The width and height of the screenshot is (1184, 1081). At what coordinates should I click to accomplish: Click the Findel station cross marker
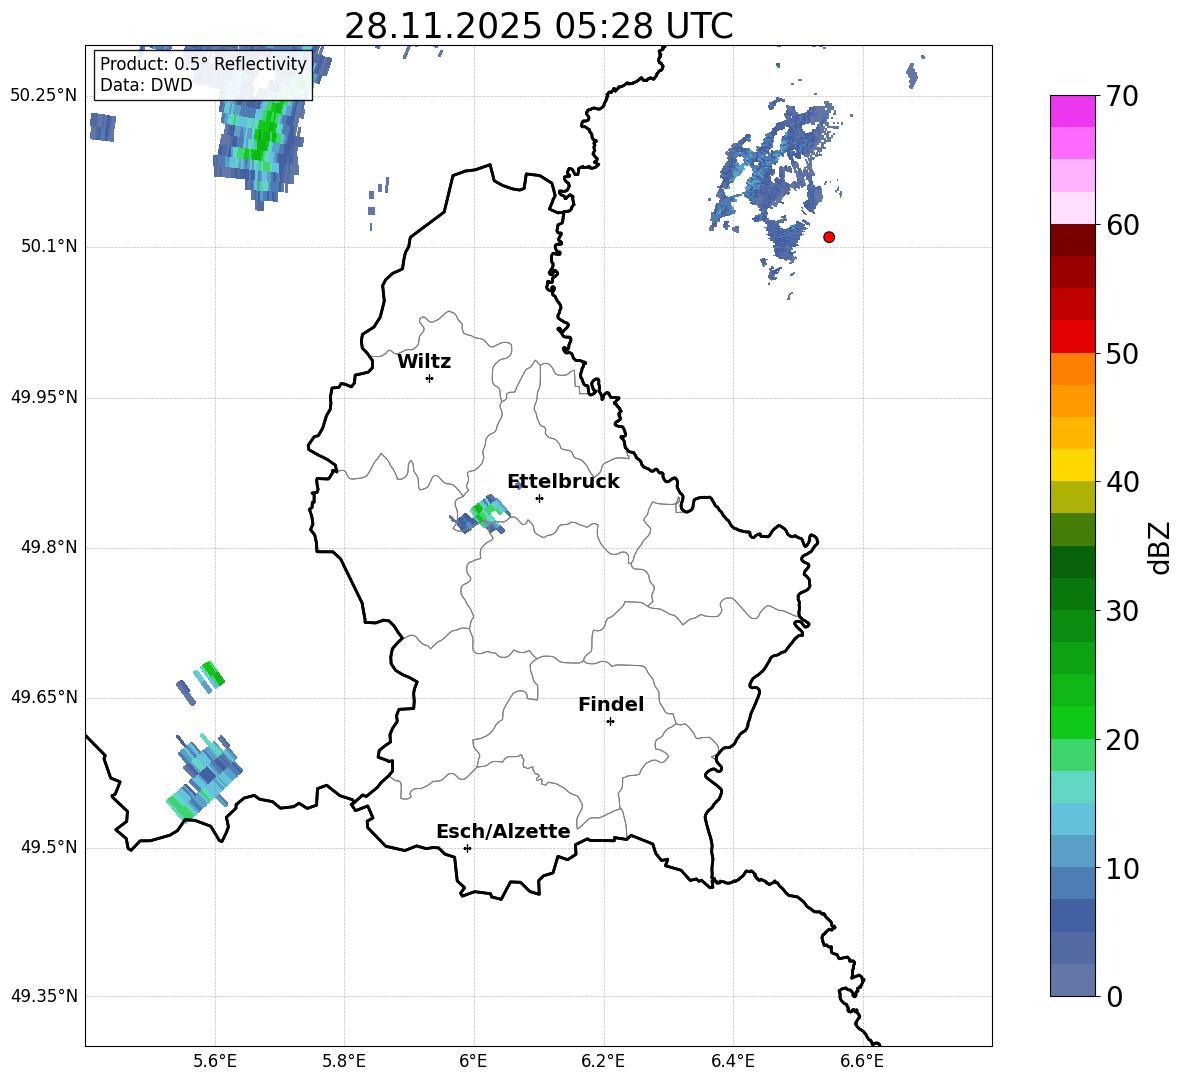(610, 721)
